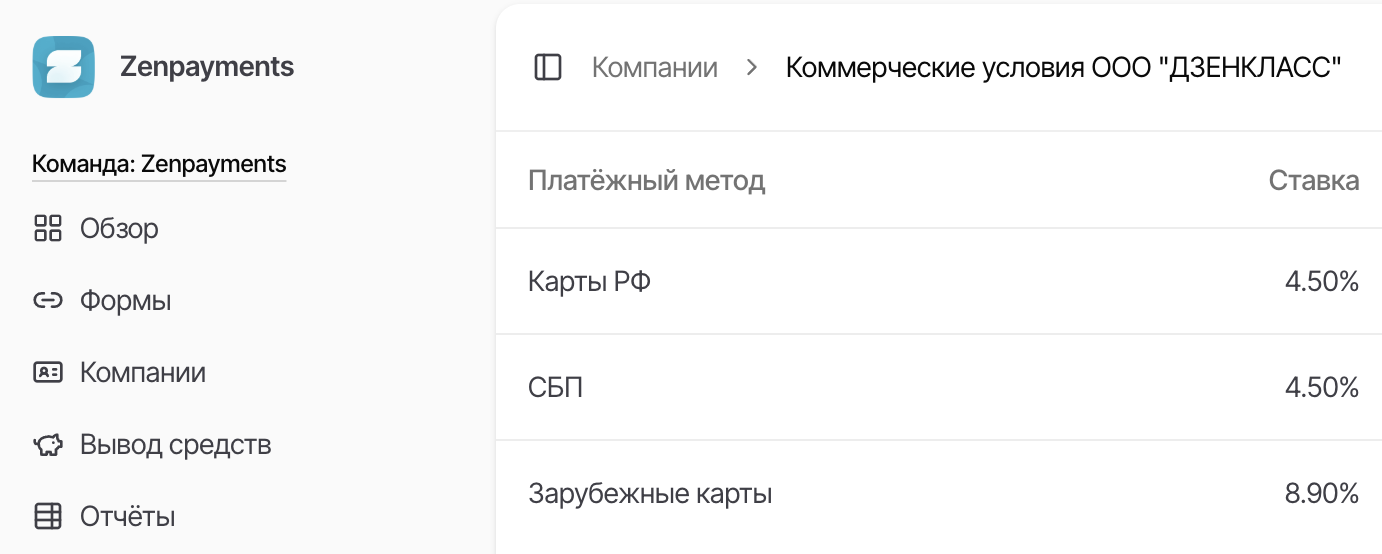Select the Карты РФ row label

tap(589, 282)
